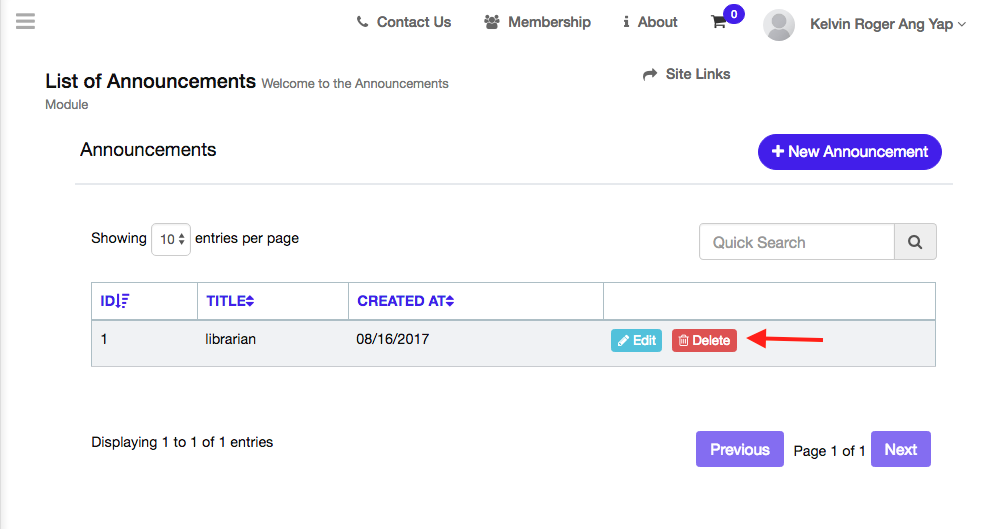Click the 'Displaying 1 to 1 of 1 entries' text

182,442
